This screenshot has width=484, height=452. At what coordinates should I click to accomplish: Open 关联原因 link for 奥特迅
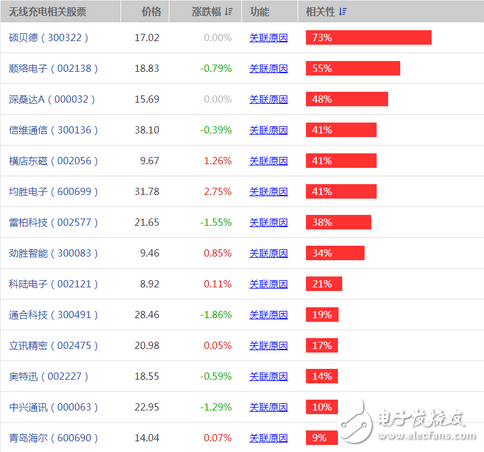point(268,376)
